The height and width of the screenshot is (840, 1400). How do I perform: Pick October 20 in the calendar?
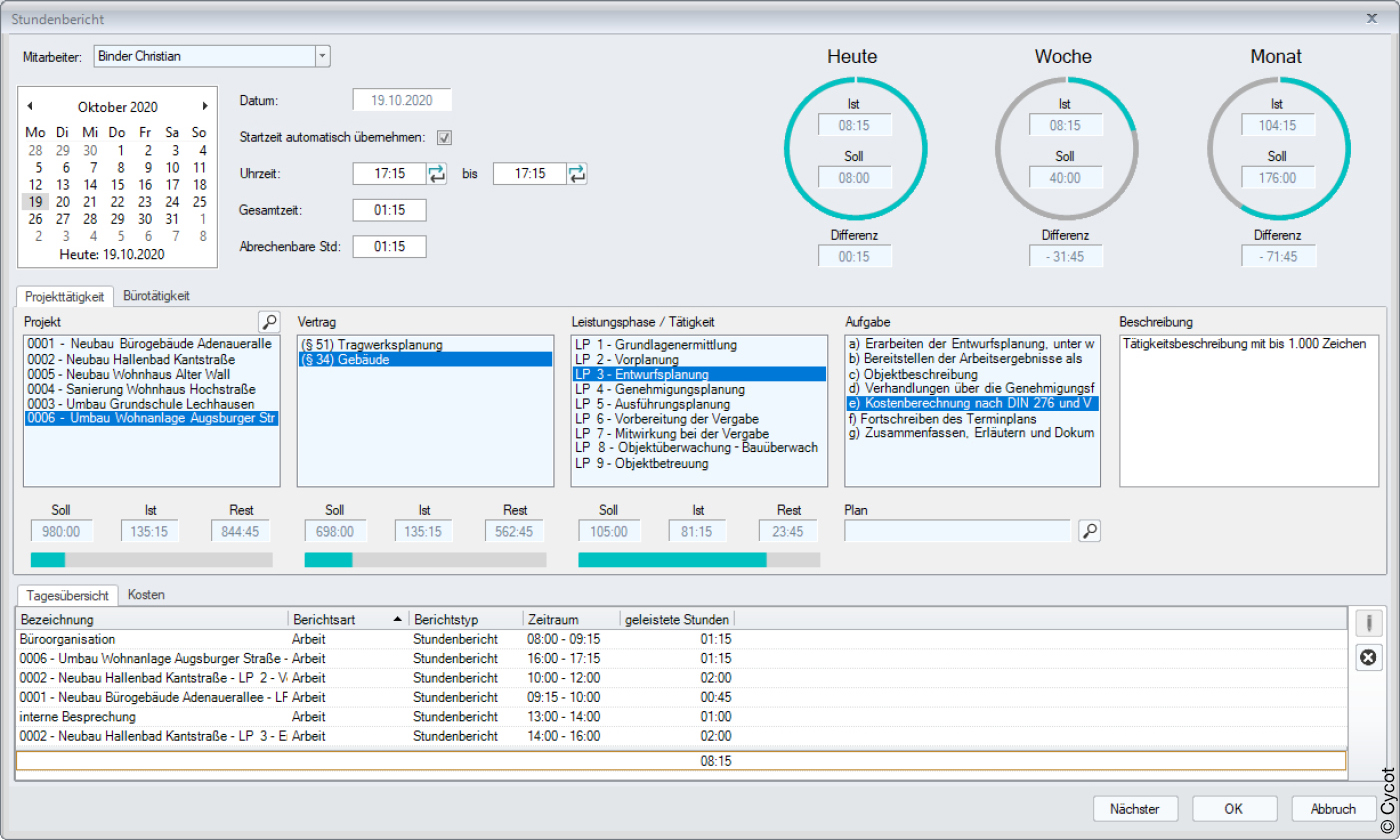coord(62,201)
